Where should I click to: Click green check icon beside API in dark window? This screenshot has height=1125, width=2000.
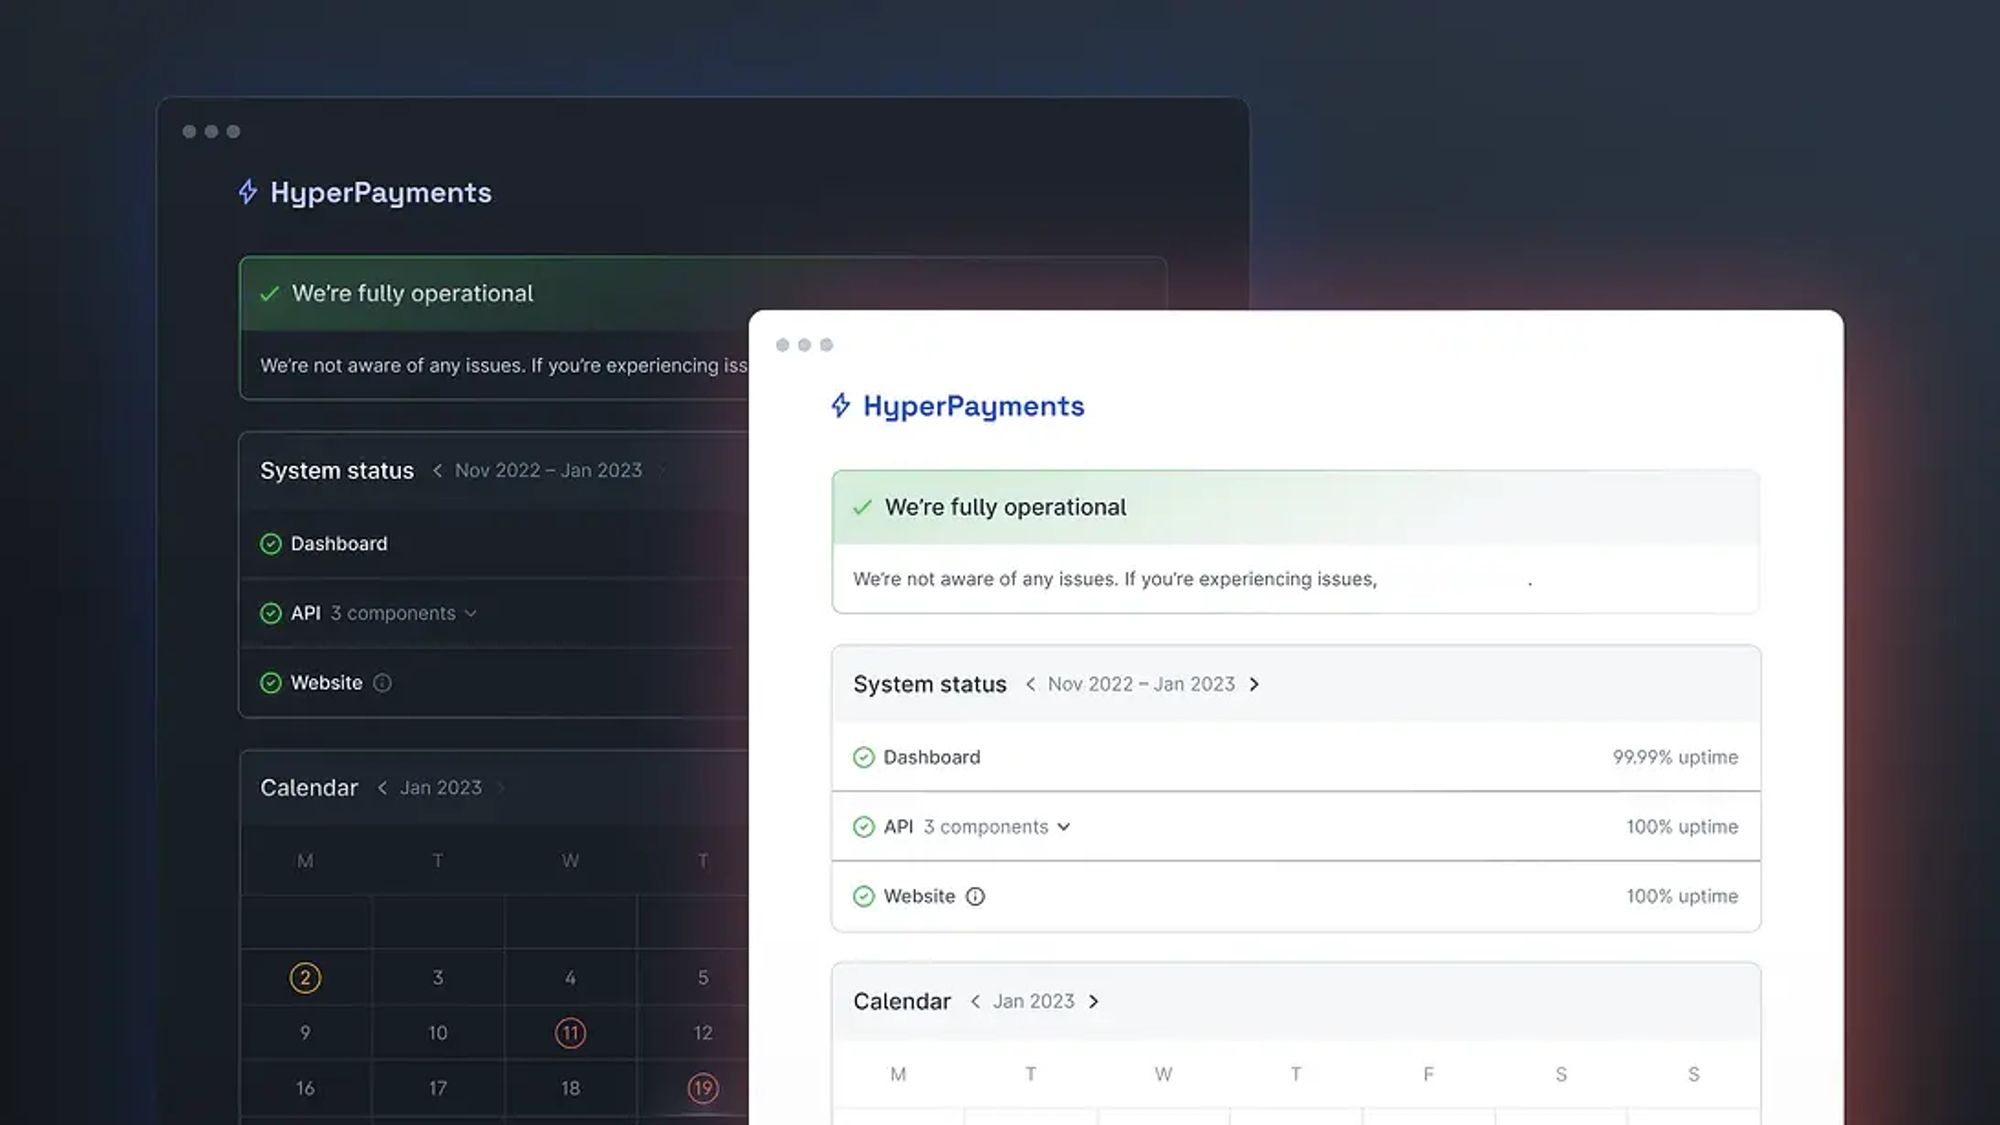tap(271, 613)
